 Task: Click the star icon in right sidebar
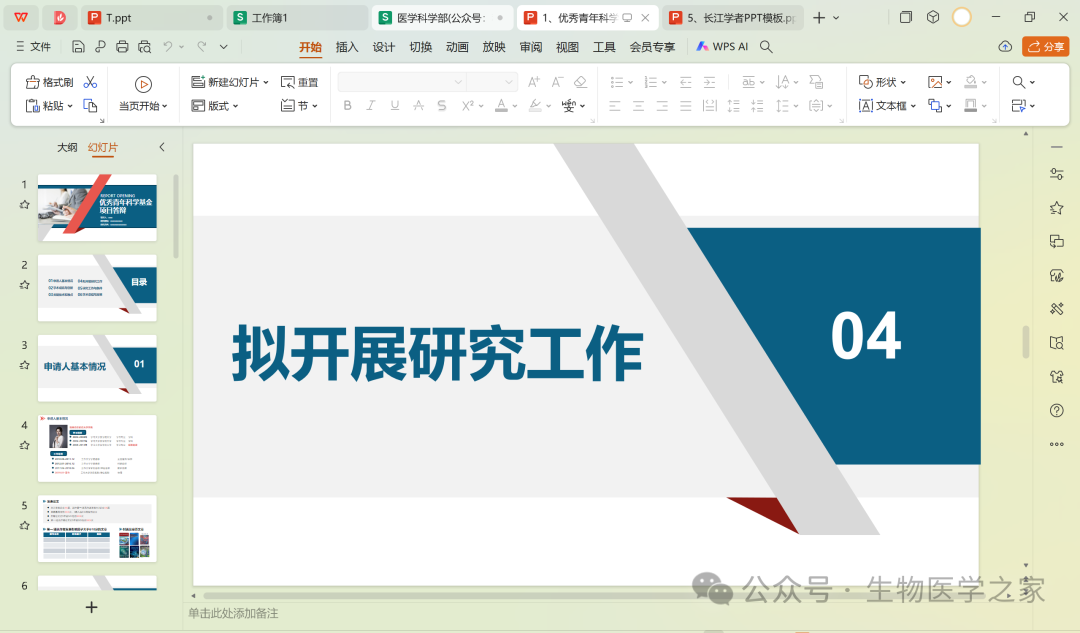pos(1056,207)
